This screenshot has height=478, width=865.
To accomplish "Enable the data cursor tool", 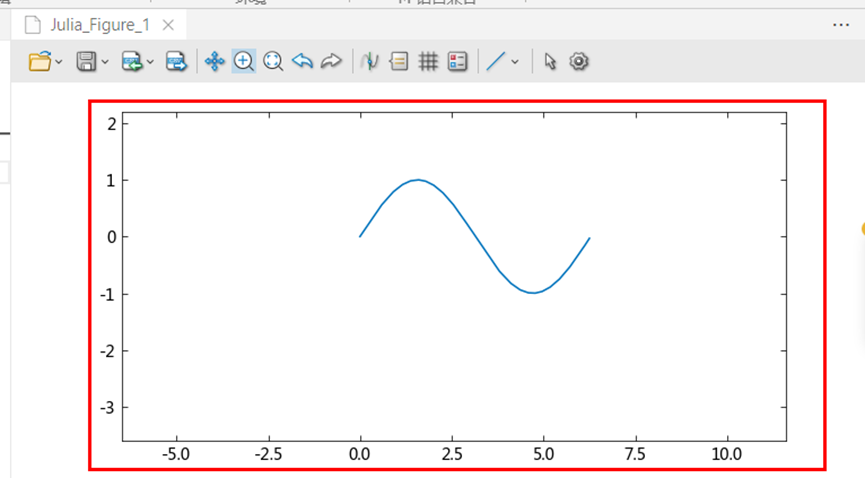I will 370,61.
